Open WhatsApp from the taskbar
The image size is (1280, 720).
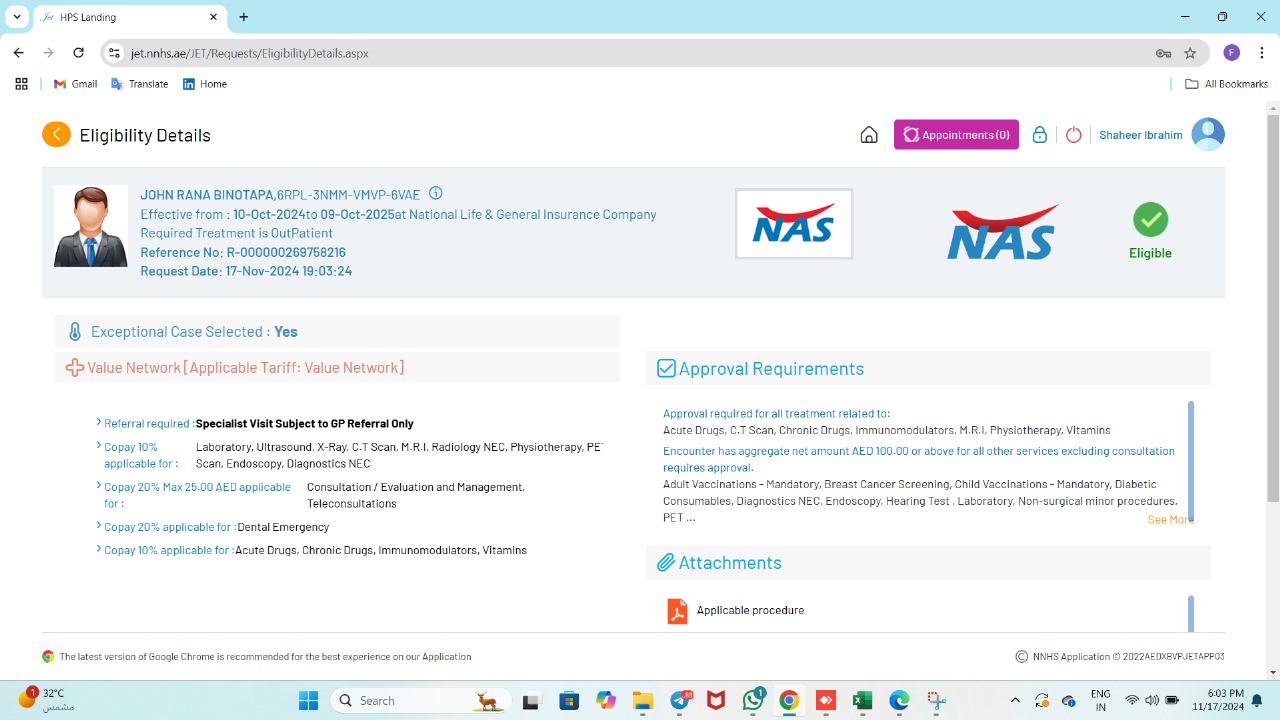point(753,700)
